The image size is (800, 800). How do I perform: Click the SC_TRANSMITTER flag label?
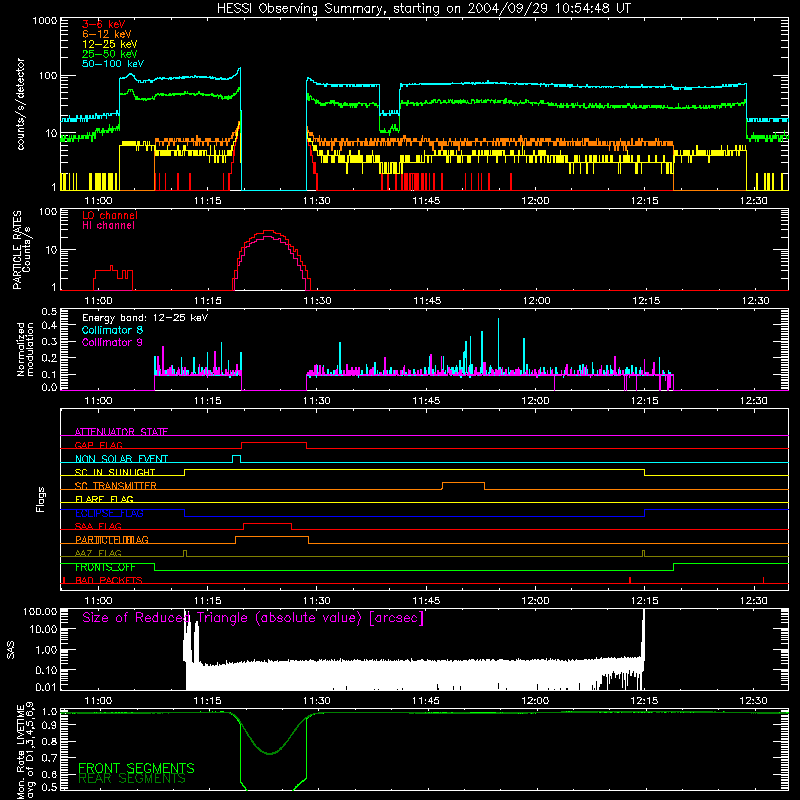click(x=115, y=486)
